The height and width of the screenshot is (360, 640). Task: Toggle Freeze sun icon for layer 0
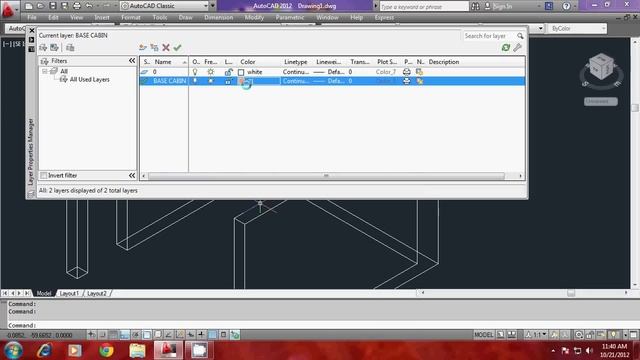(211, 72)
